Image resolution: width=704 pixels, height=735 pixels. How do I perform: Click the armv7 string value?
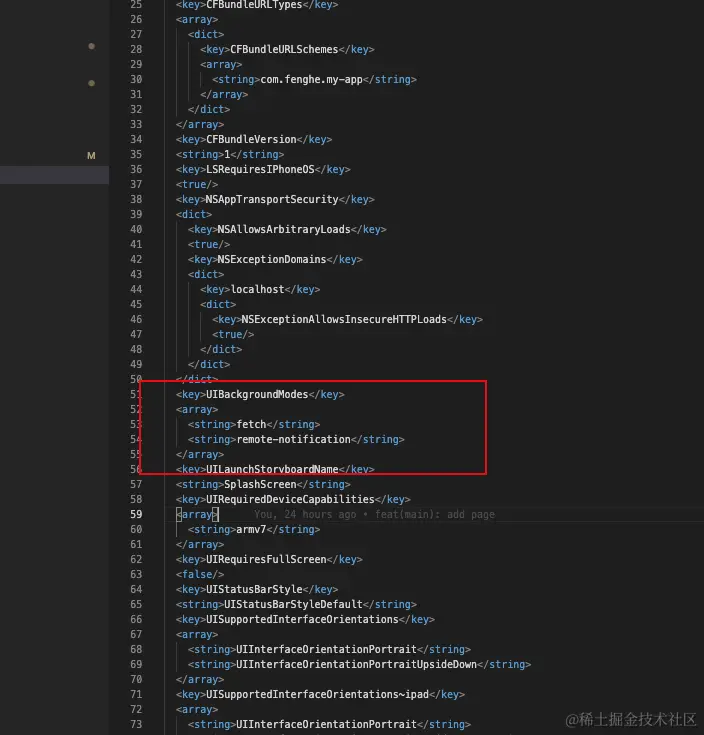click(251, 529)
